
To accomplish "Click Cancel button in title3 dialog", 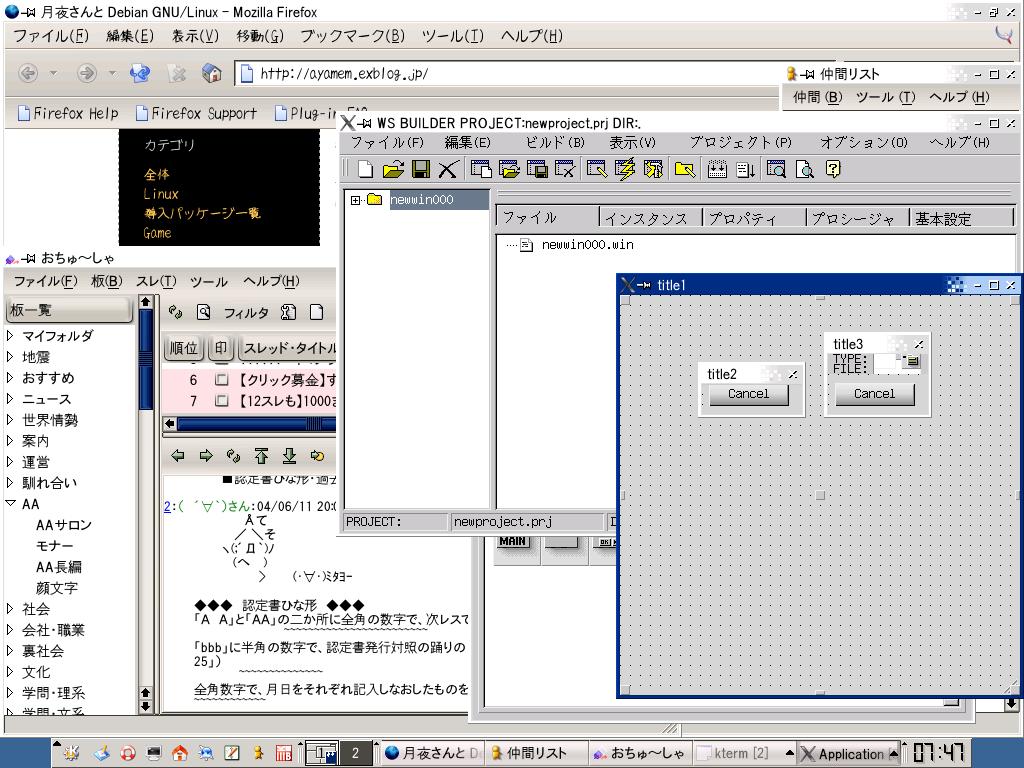I will click(x=874, y=394).
